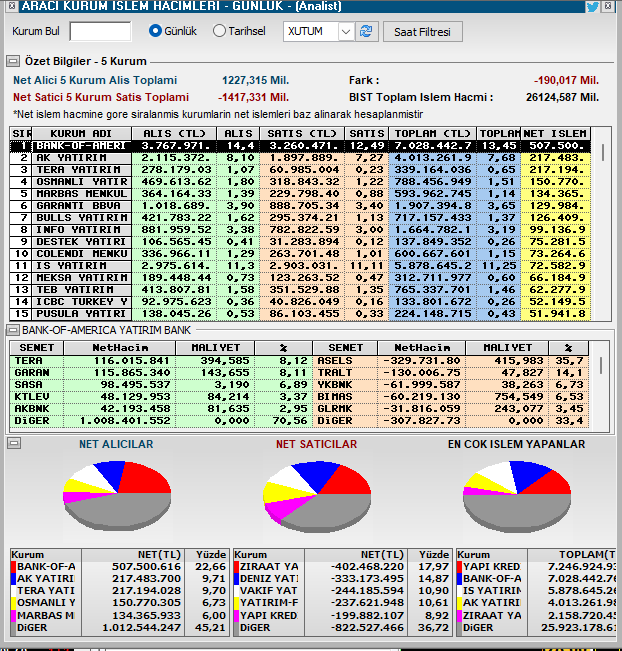Collapse the pie charts section toggle icon
This screenshot has width=622, height=651.
click(14, 443)
